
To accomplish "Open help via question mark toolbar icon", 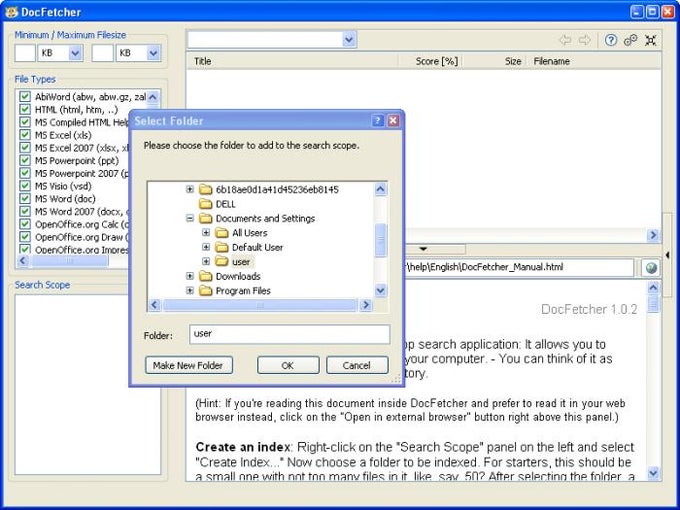I will (x=611, y=40).
